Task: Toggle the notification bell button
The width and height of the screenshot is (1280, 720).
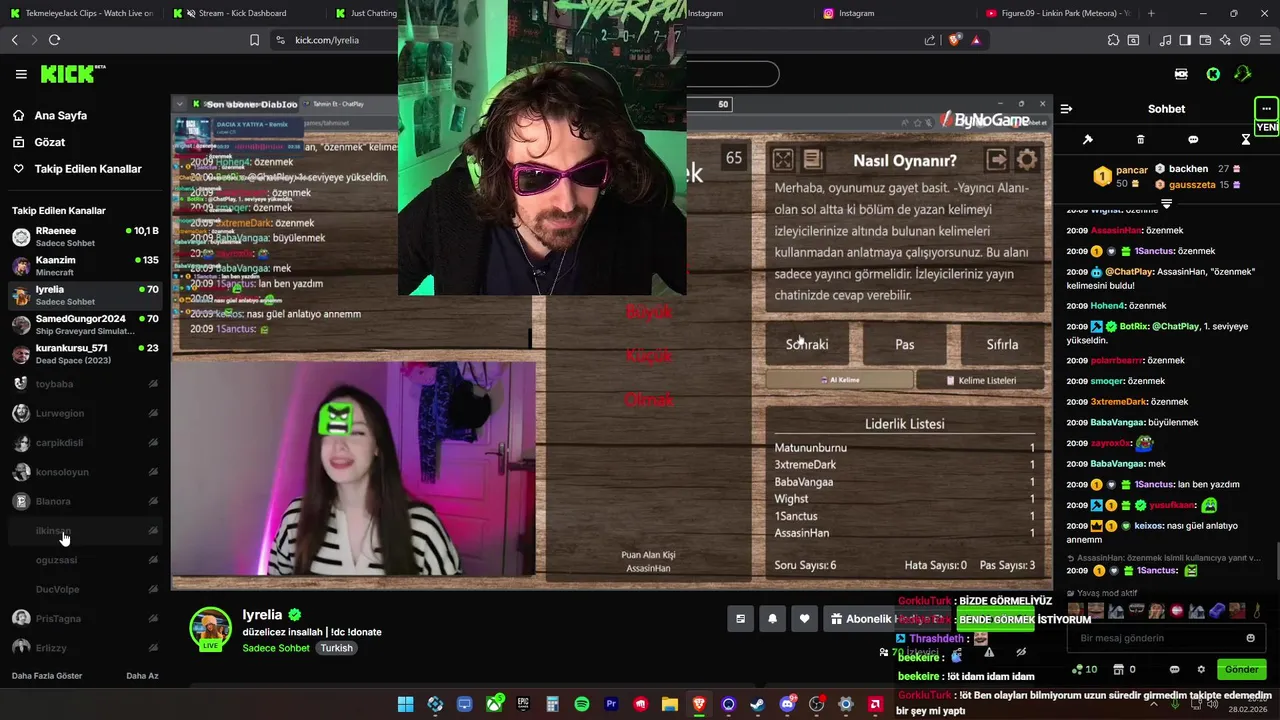Action: (x=772, y=619)
